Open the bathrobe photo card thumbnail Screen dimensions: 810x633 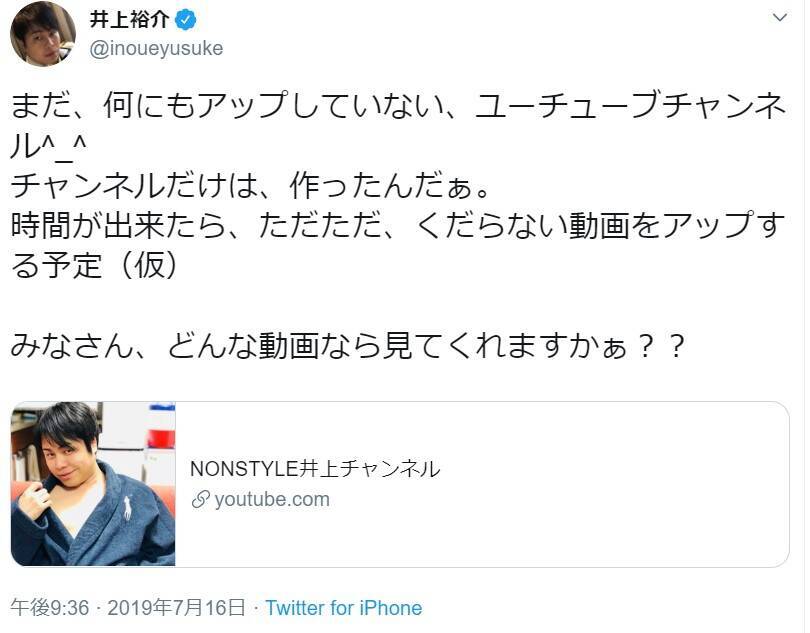pos(93,484)
